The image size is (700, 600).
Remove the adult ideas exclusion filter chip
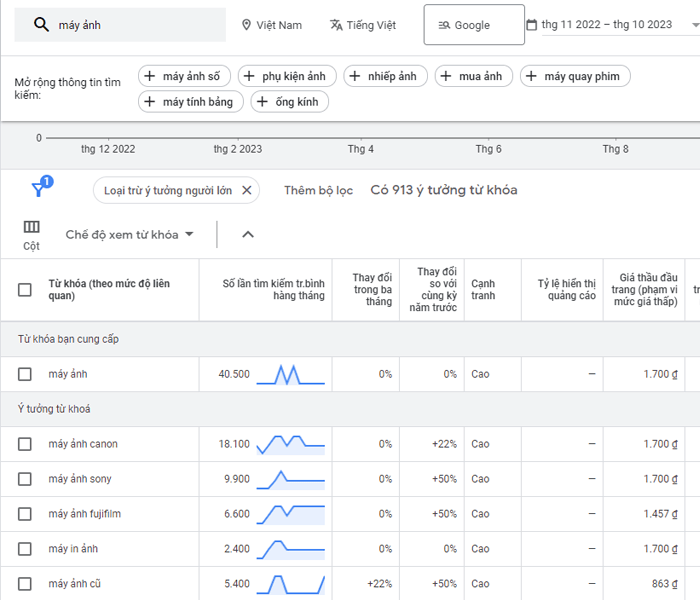coord(248,190)
